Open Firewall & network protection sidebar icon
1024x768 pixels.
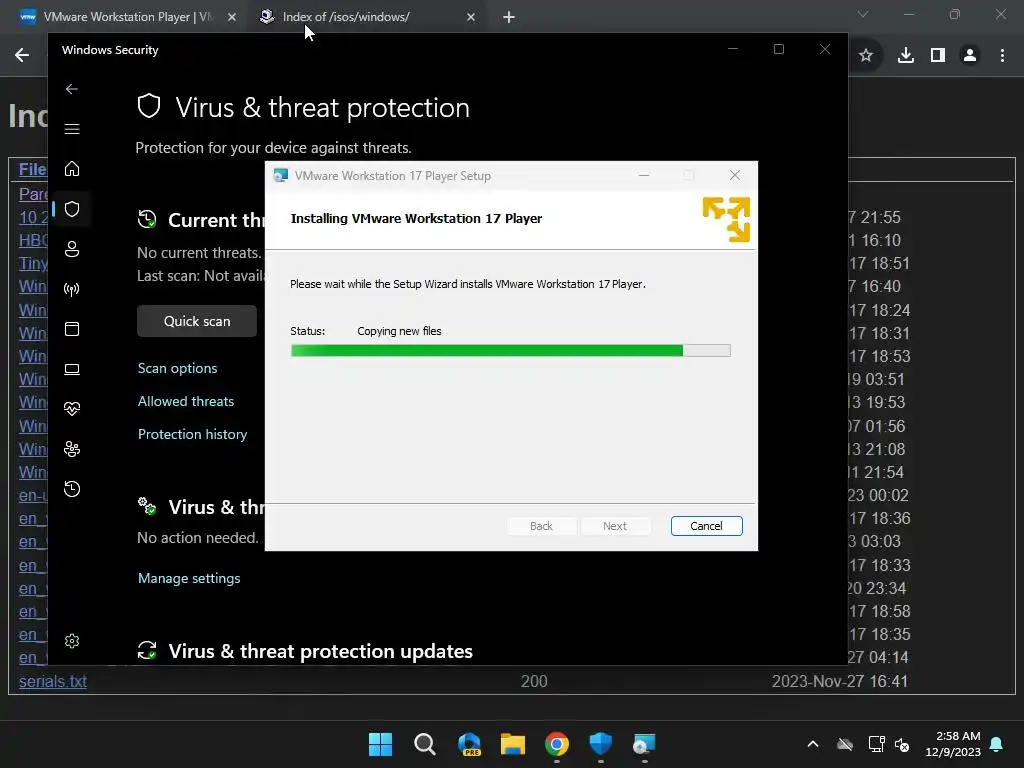pyautogui.click(x=72, y=289)
